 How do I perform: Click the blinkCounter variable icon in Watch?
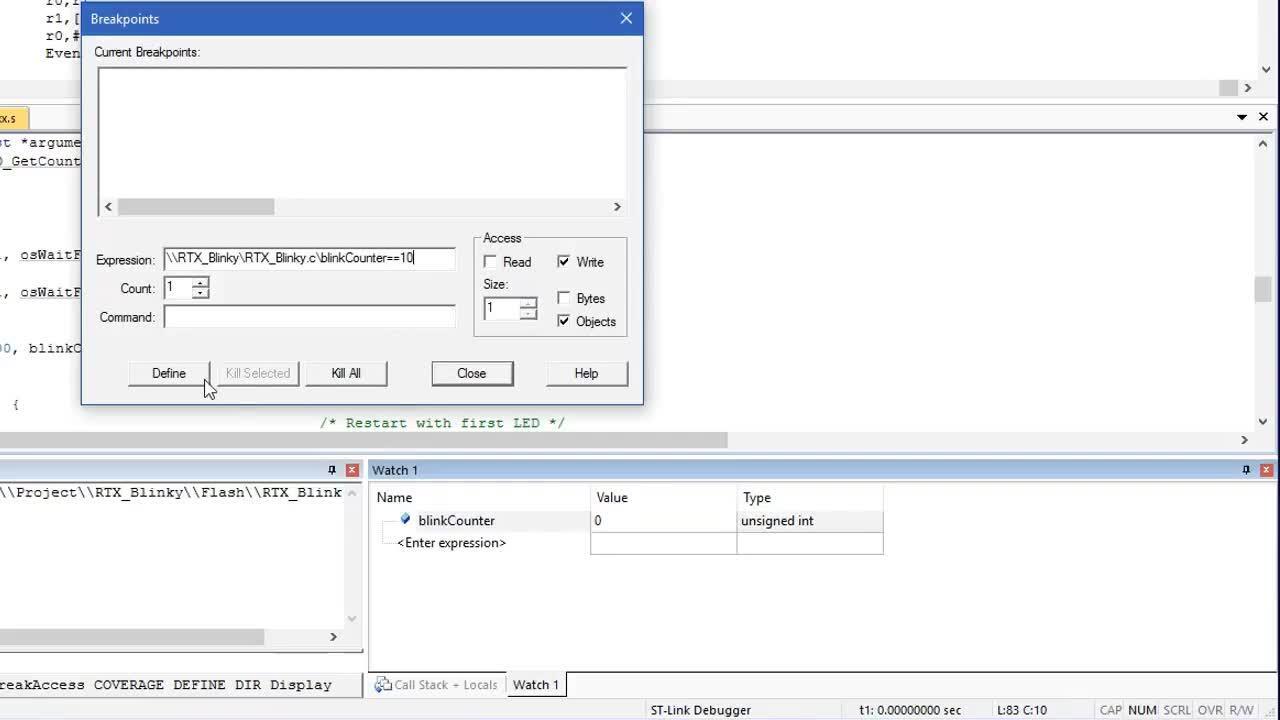405,520
